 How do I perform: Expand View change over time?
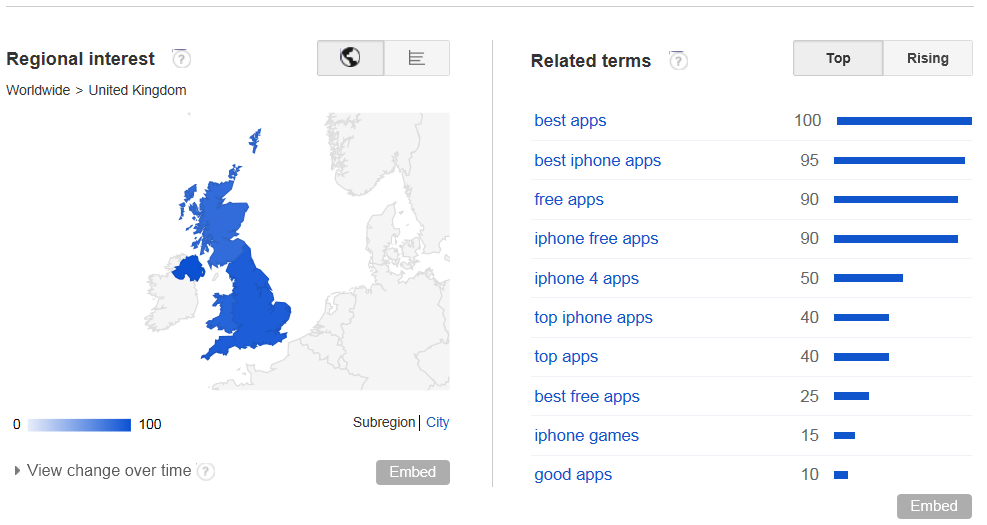point(103,470)
